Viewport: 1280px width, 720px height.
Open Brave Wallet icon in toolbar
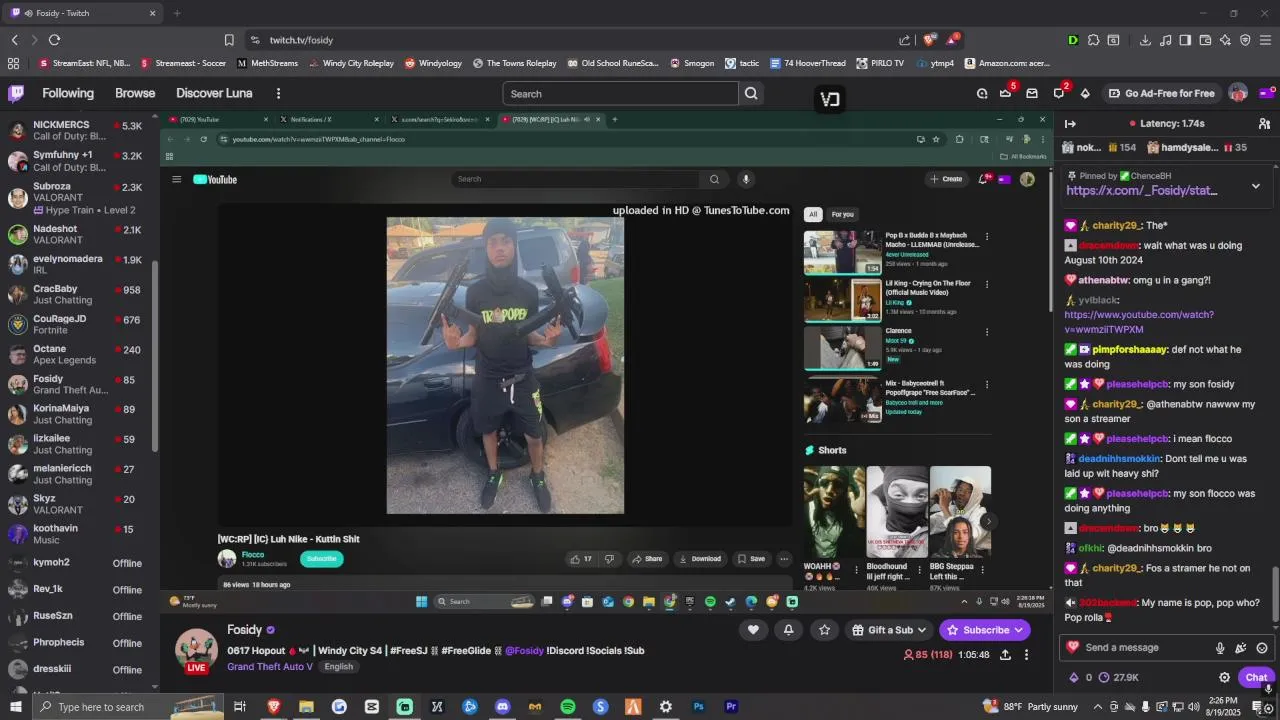coord(1205,40)
